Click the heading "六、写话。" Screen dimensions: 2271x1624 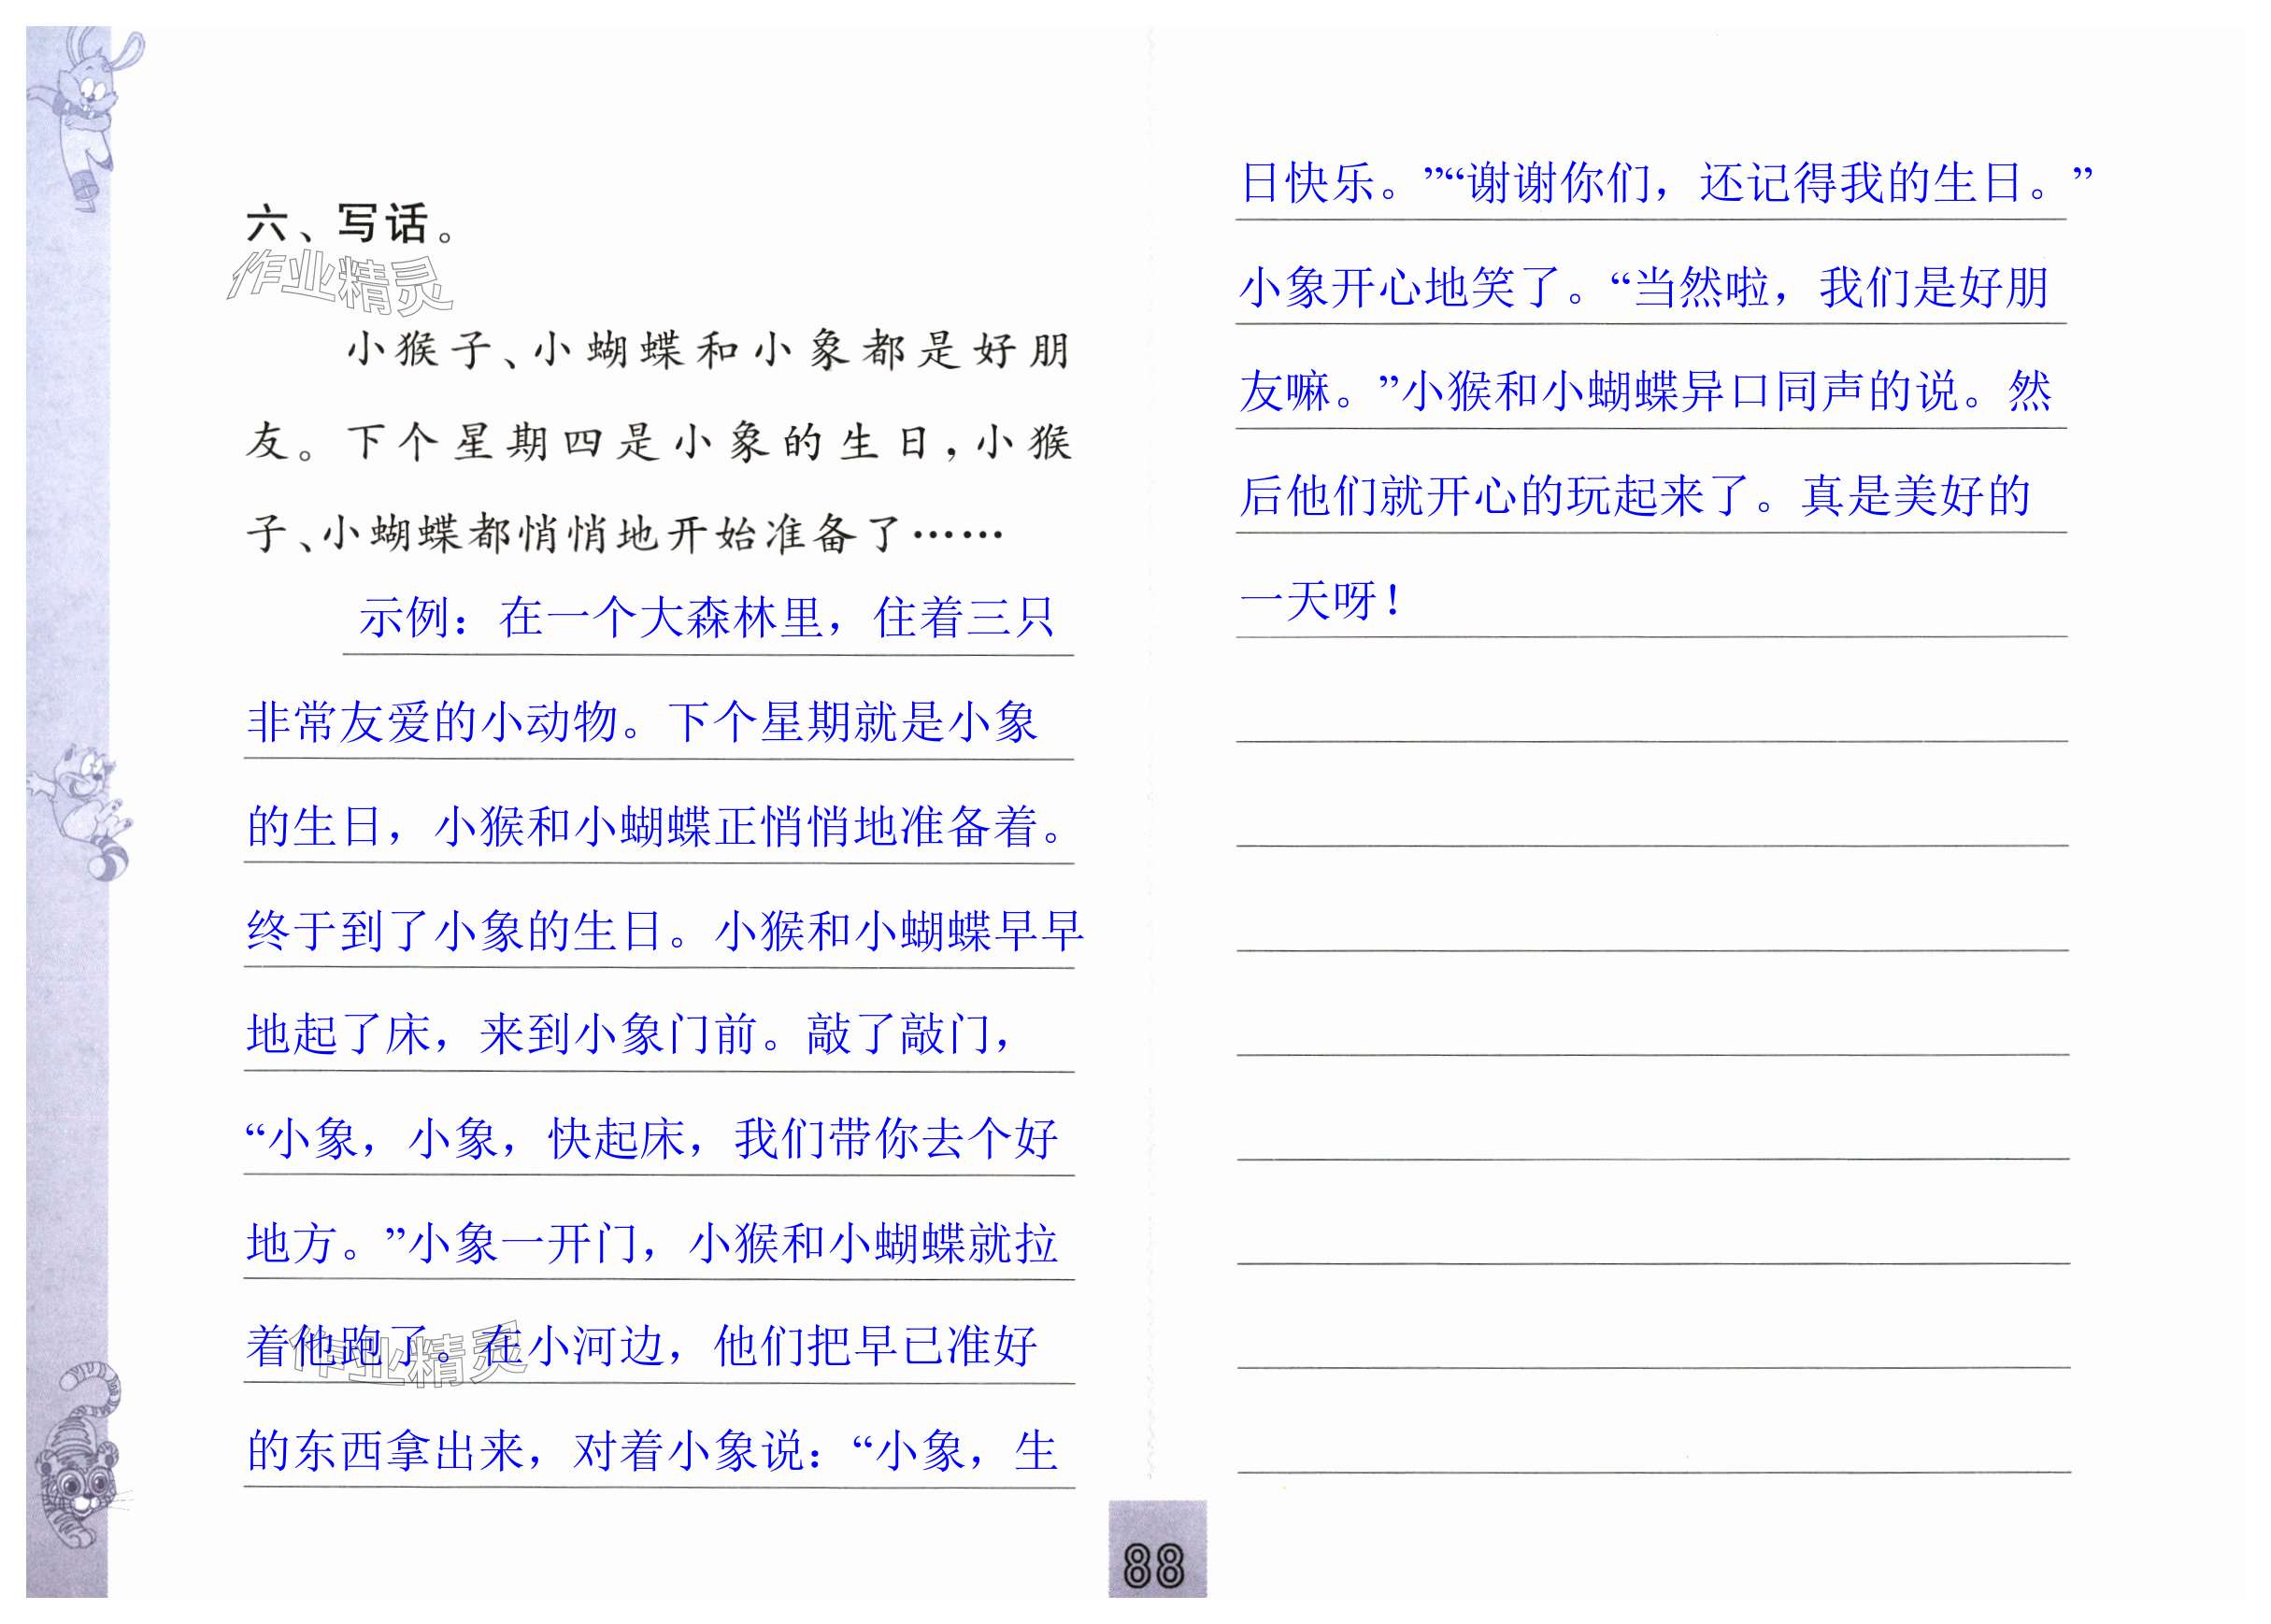tap(351, 224)
